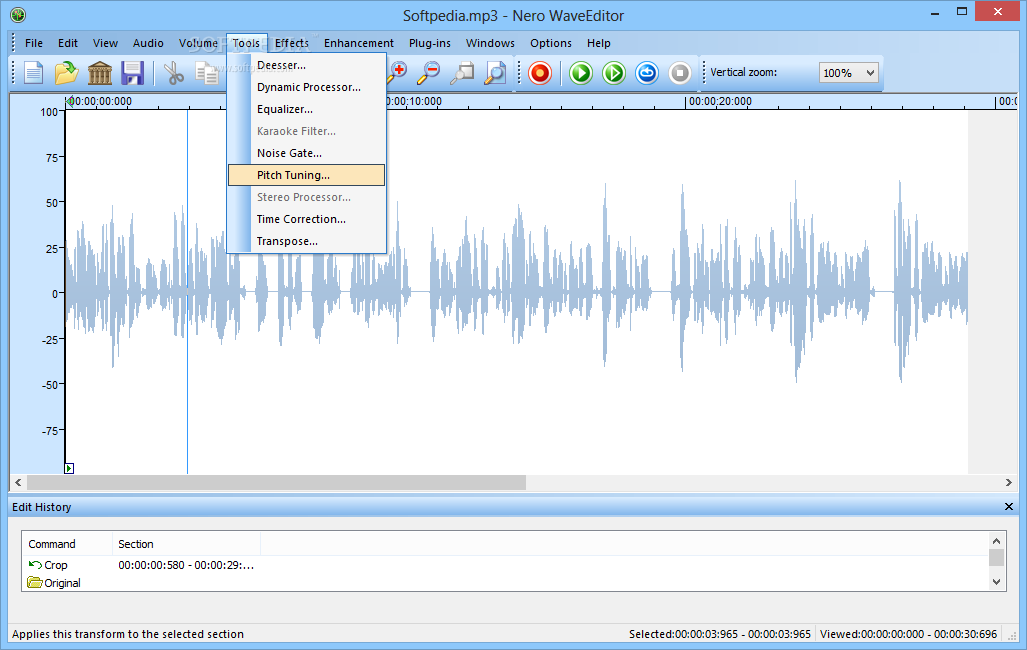Close the open Tools menu

point(246,43)
